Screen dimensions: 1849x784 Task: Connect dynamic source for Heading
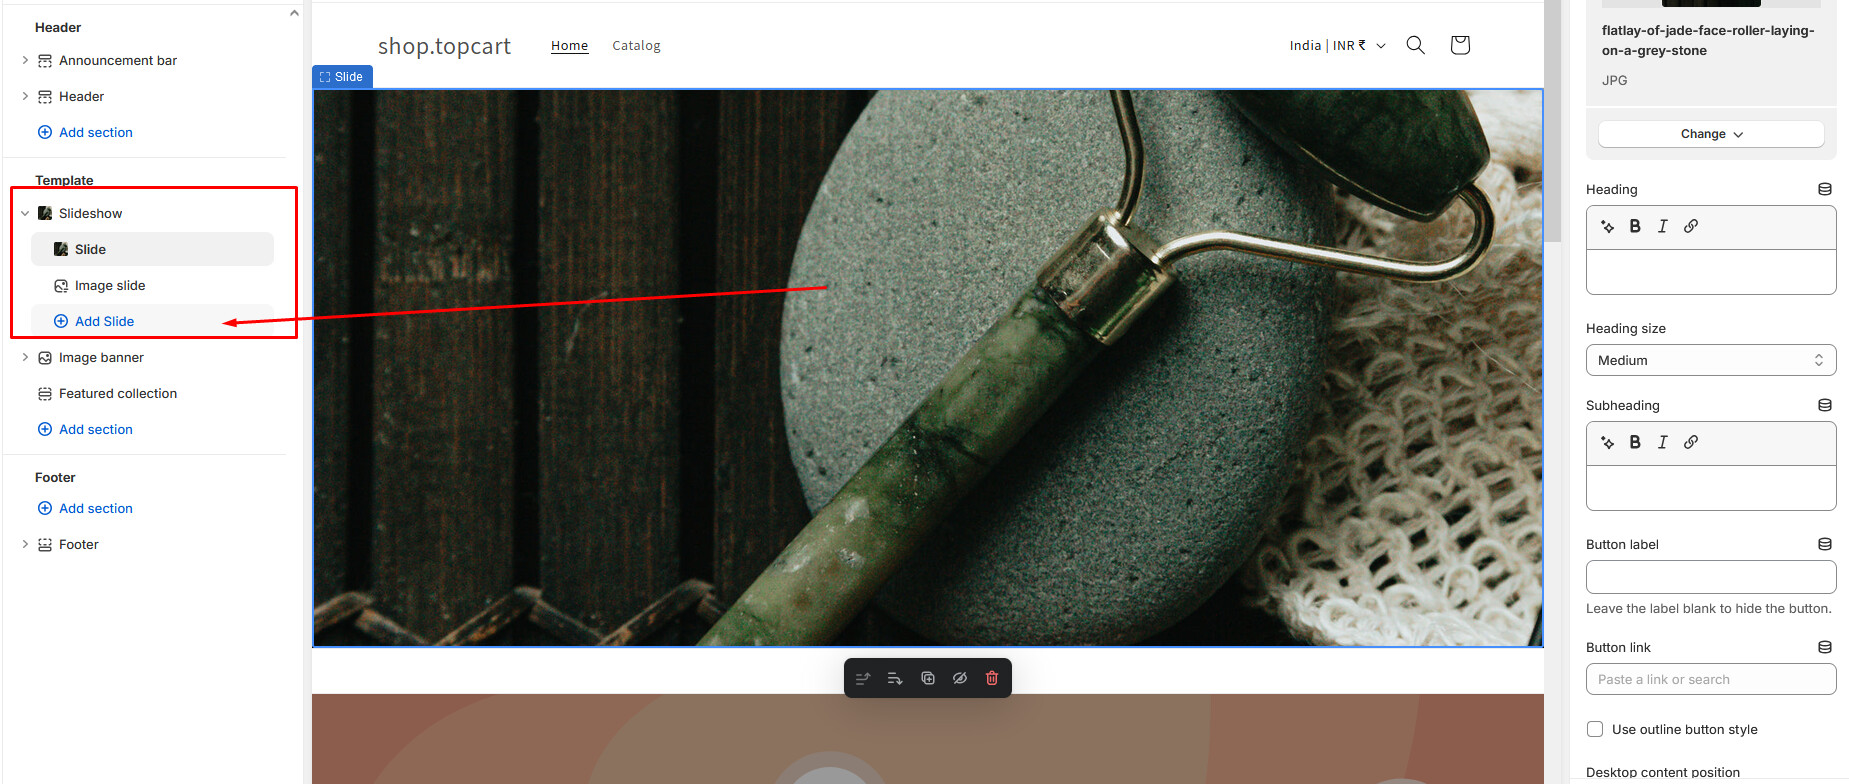click(x=1825, y=190)
